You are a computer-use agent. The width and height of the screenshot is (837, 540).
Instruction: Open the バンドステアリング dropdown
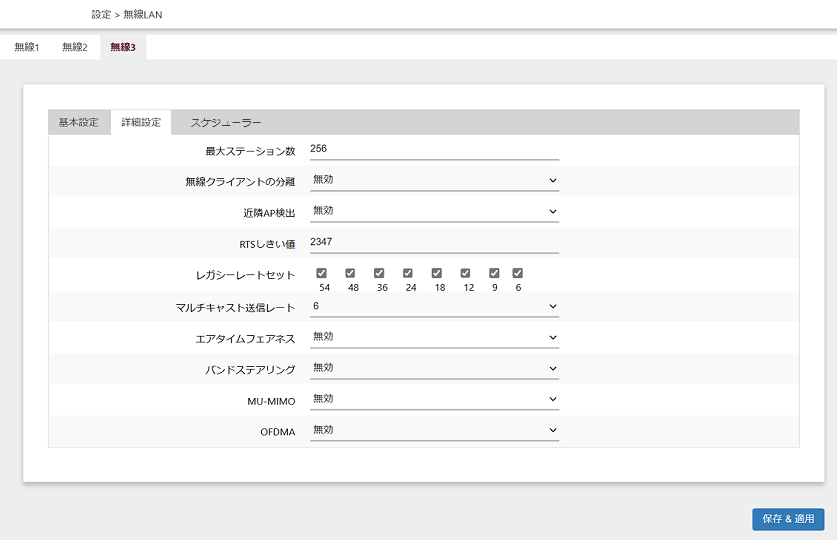tap(435, 368)
